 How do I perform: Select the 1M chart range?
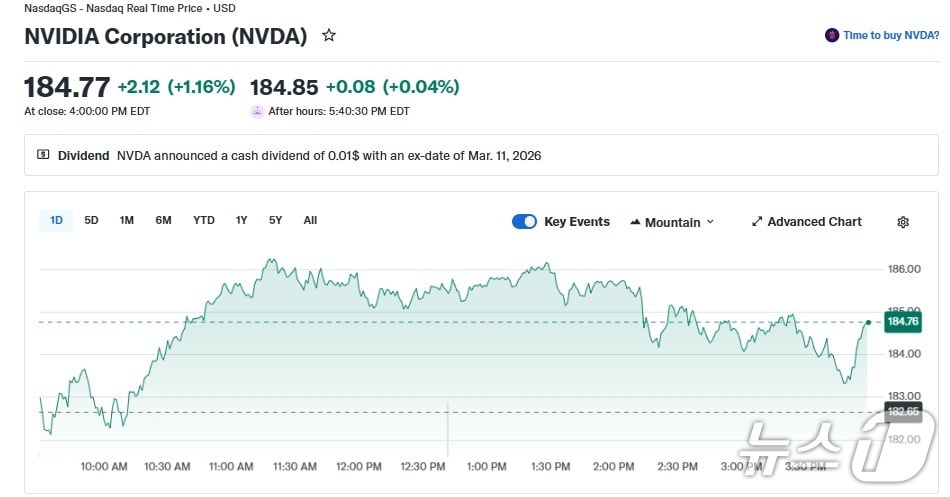pos(127,220)
